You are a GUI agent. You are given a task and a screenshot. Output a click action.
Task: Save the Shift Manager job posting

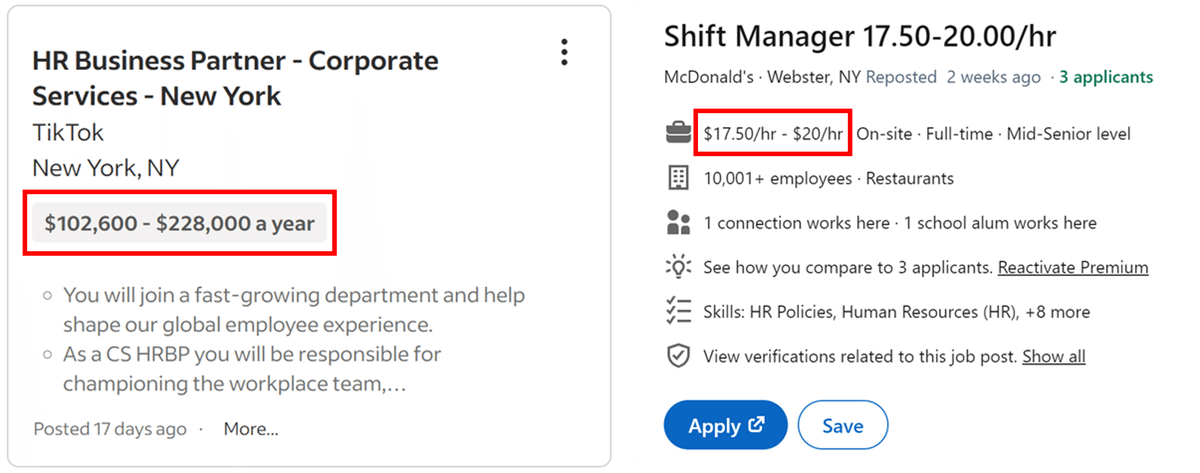pos(843,425)
